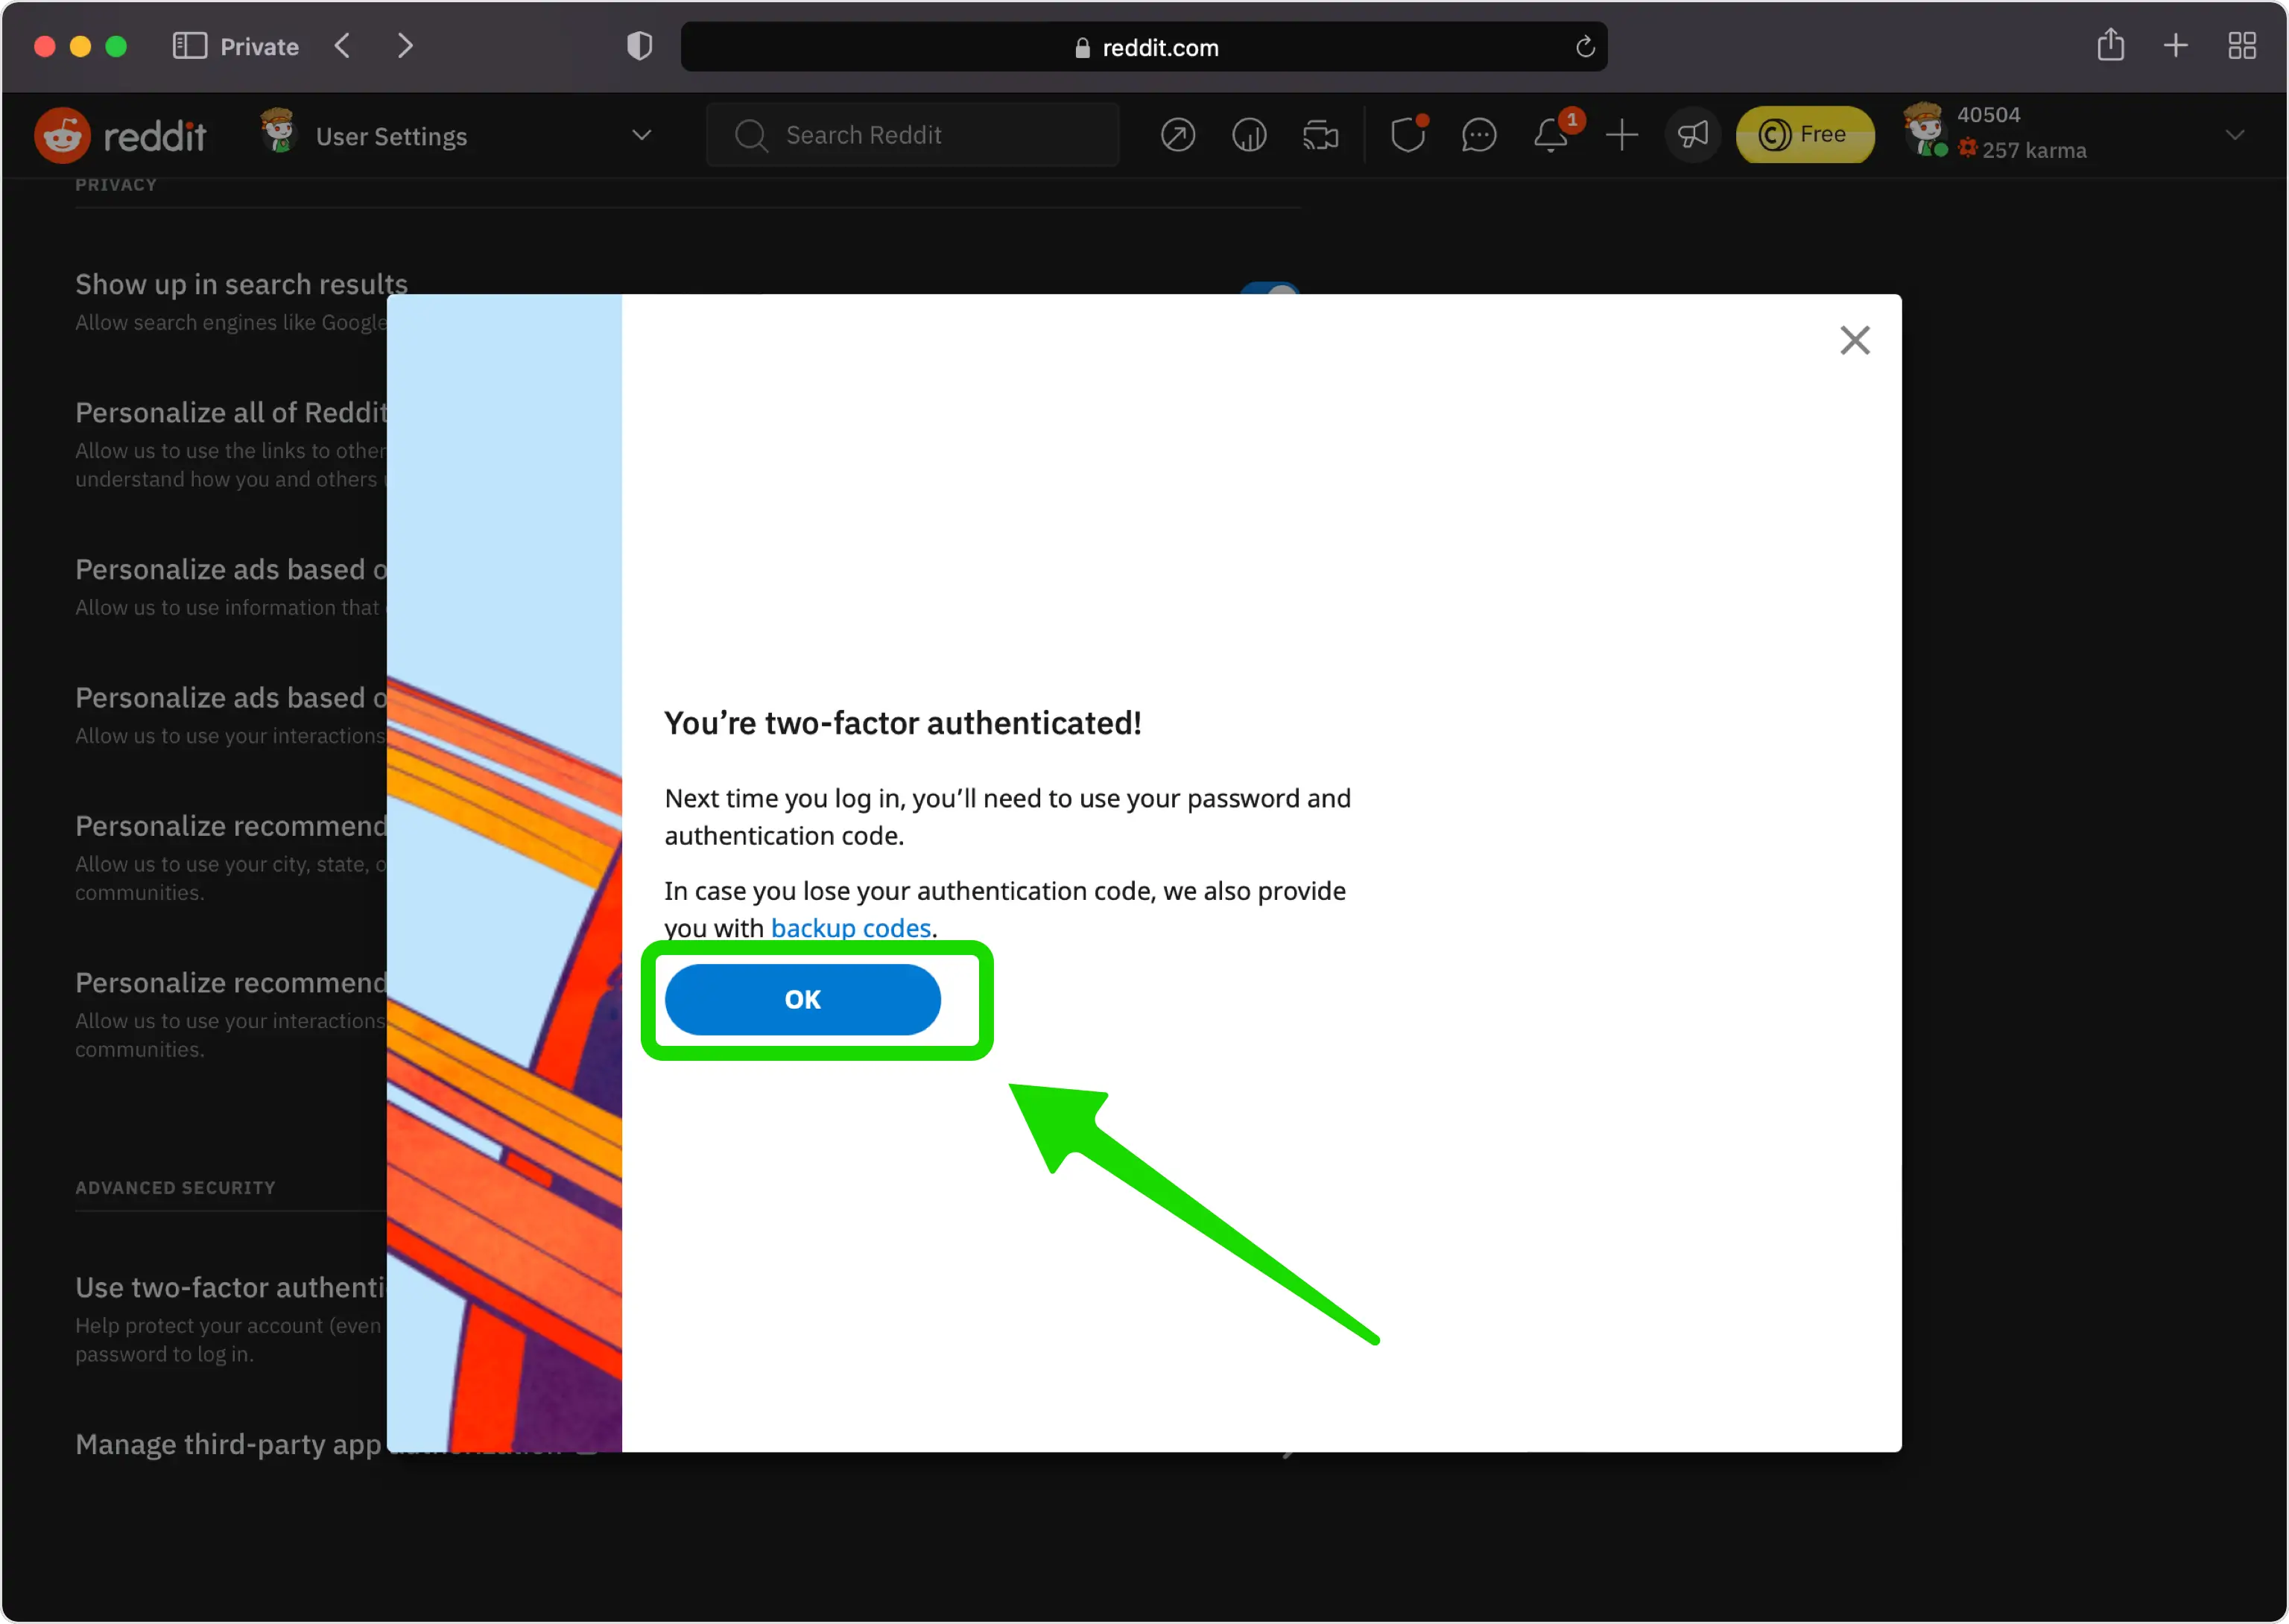Click the 'ADVANCED SECURITY' section heading
2289x1624 pixels.
coord(175,1188)
